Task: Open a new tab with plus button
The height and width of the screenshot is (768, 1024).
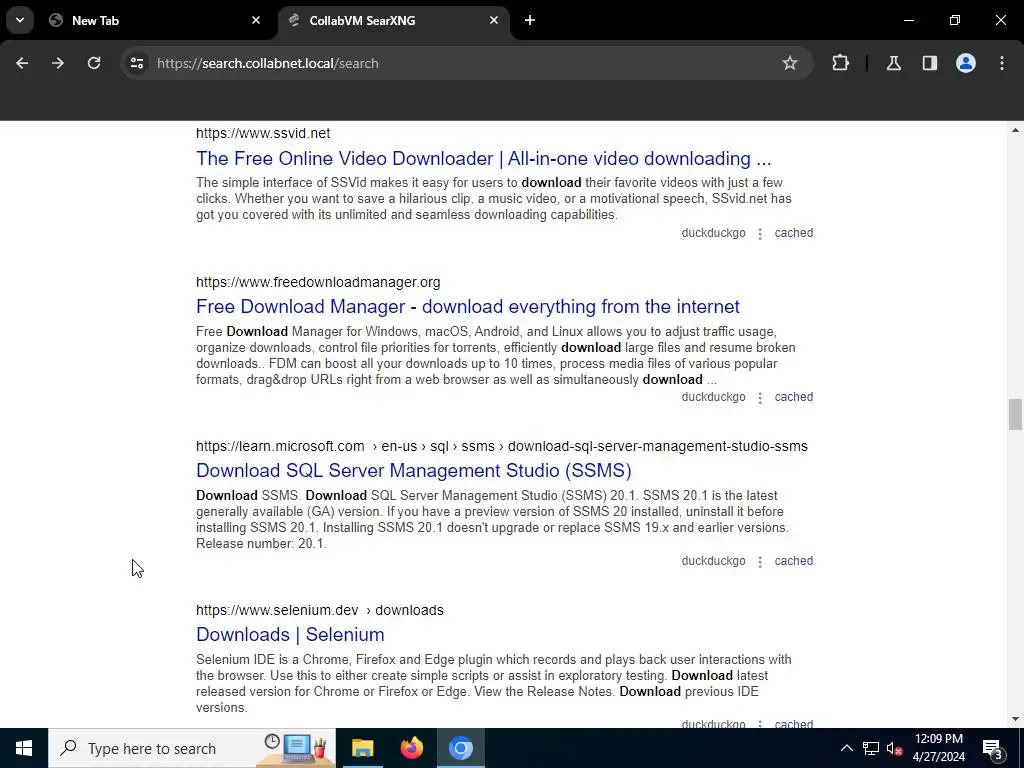Action: [530, 20]
